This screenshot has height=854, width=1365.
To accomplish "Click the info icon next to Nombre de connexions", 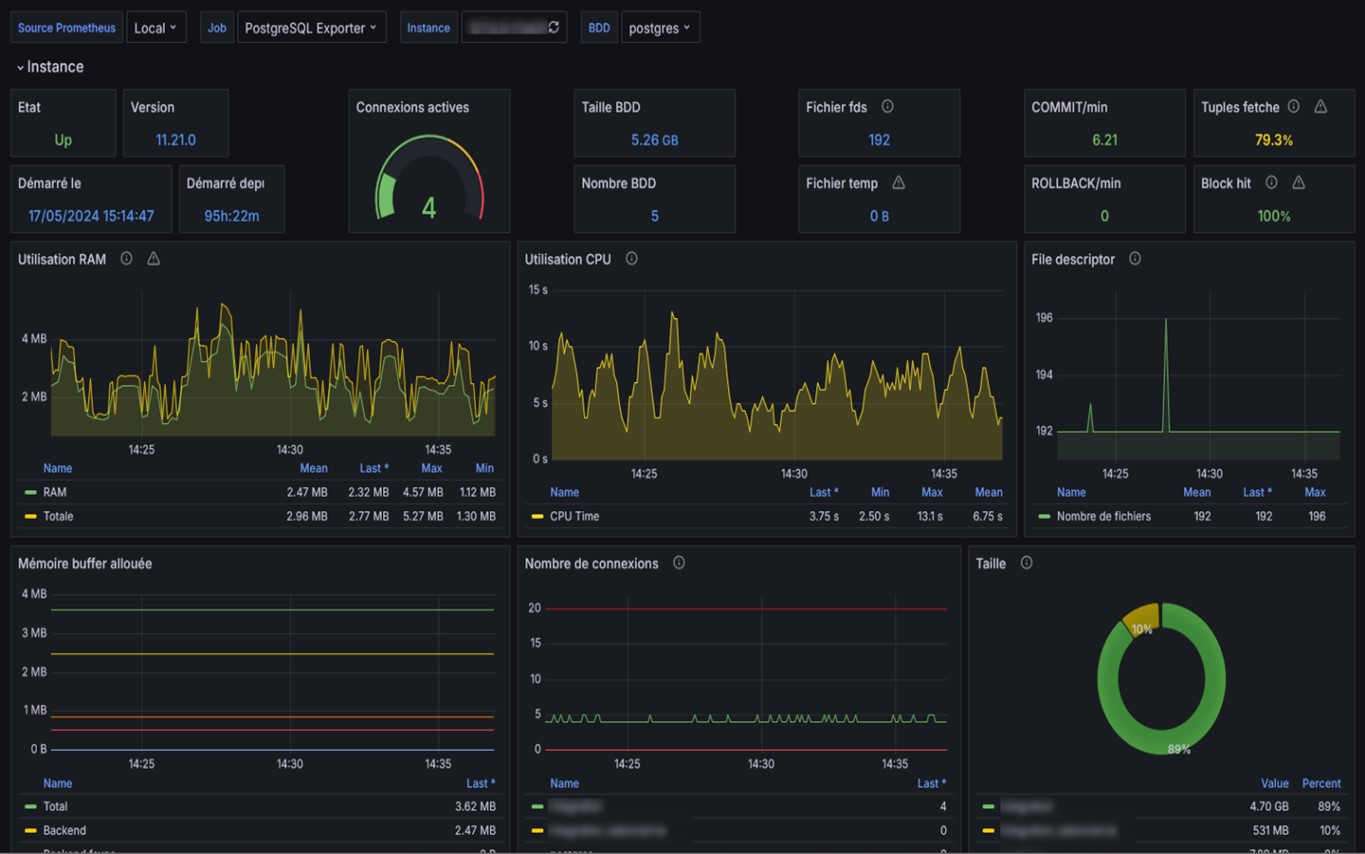I will click(x=679, y=563).
